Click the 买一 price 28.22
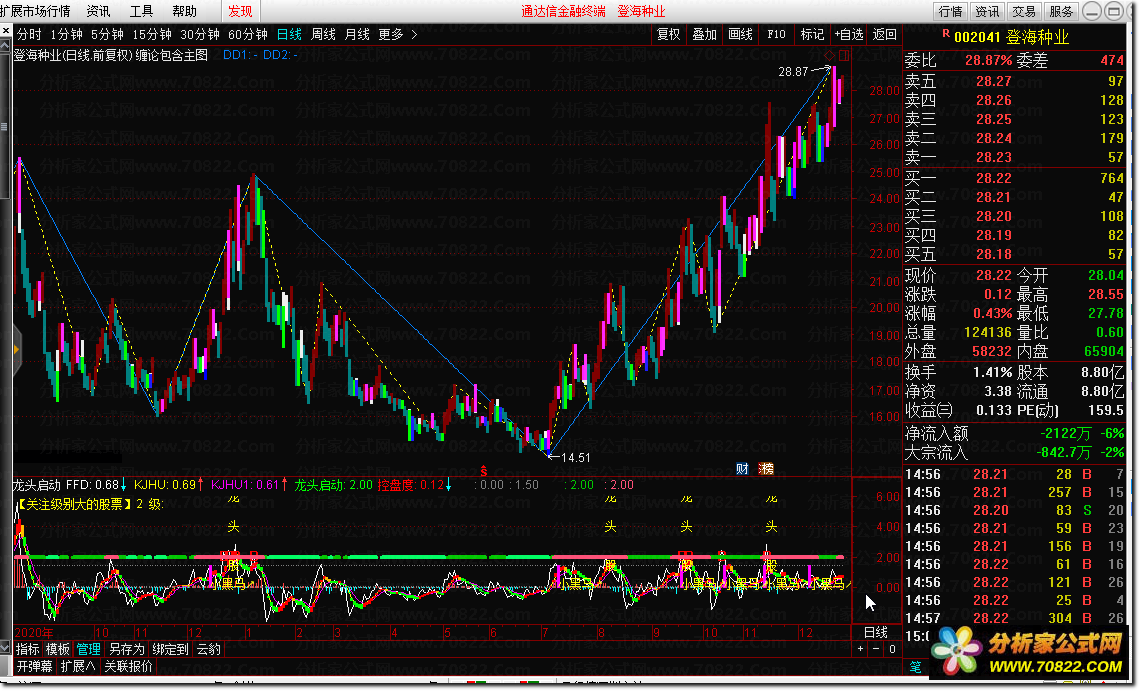The width and height of the screenshot is (1141, 691). pos(993,178)
